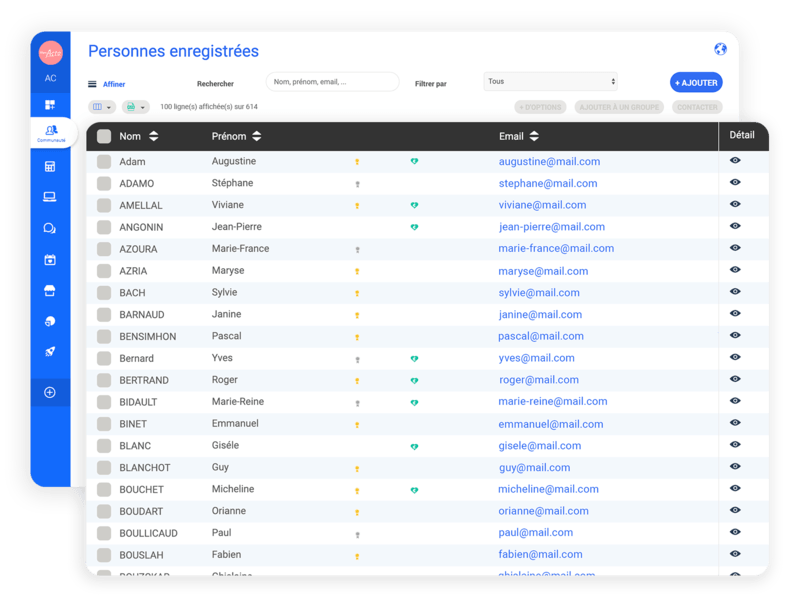Screen dimensions: 800x598
Task: Open email link viviane@mail.com
Action: coord(542,205)
